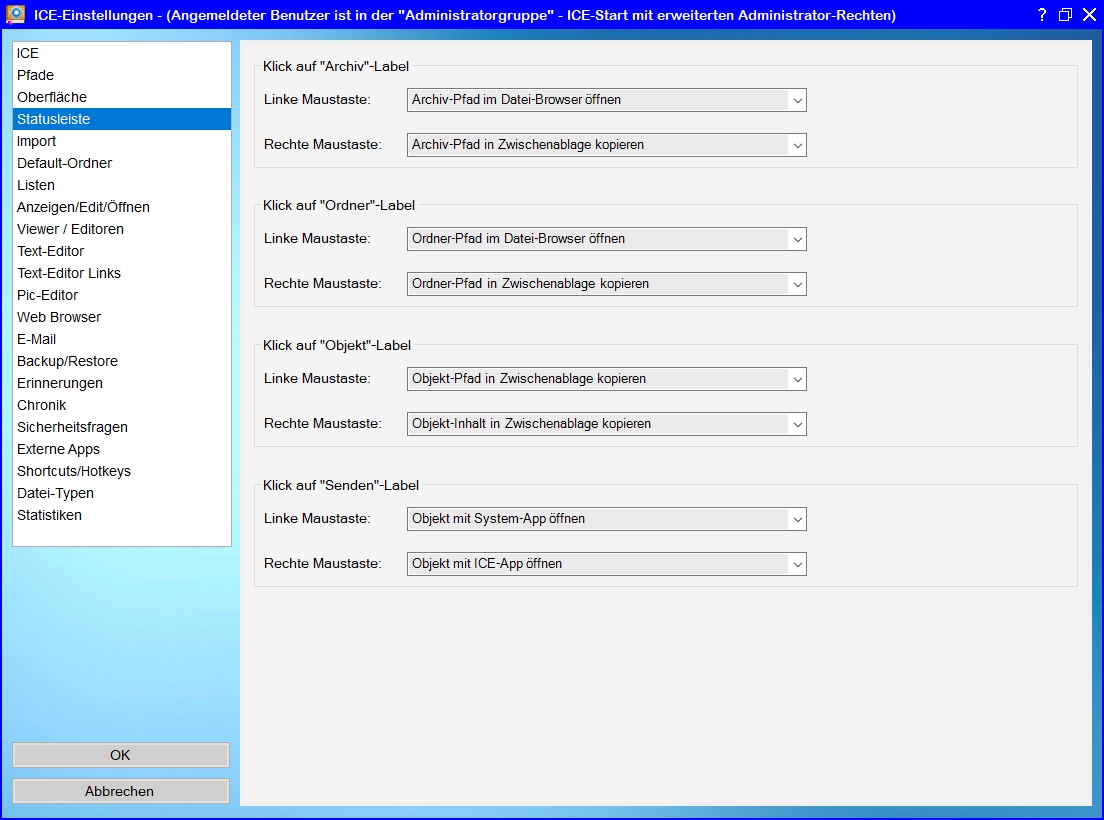The width and height of the screenshot is (1104, 820).
Task: Show Externe Apps settings
Action: (x=122, y=449)
